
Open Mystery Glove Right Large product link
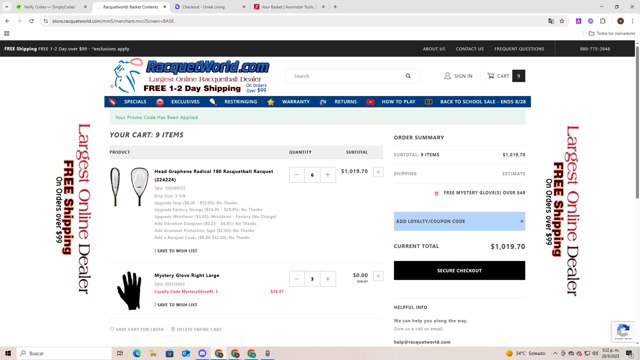click(x=187, y=276)
